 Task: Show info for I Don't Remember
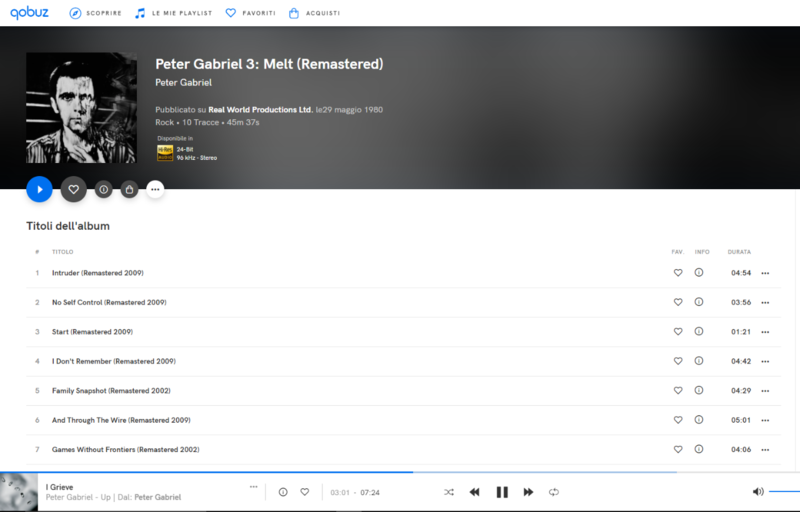point(699,361)
